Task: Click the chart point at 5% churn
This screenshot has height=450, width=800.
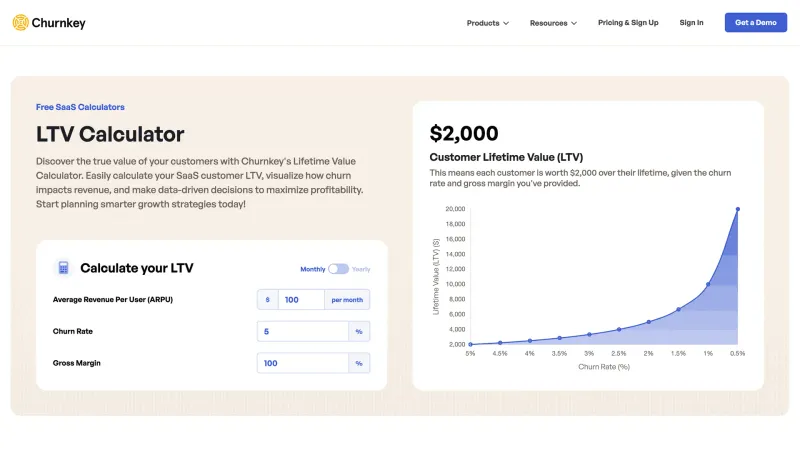Action: coord(470,344)
